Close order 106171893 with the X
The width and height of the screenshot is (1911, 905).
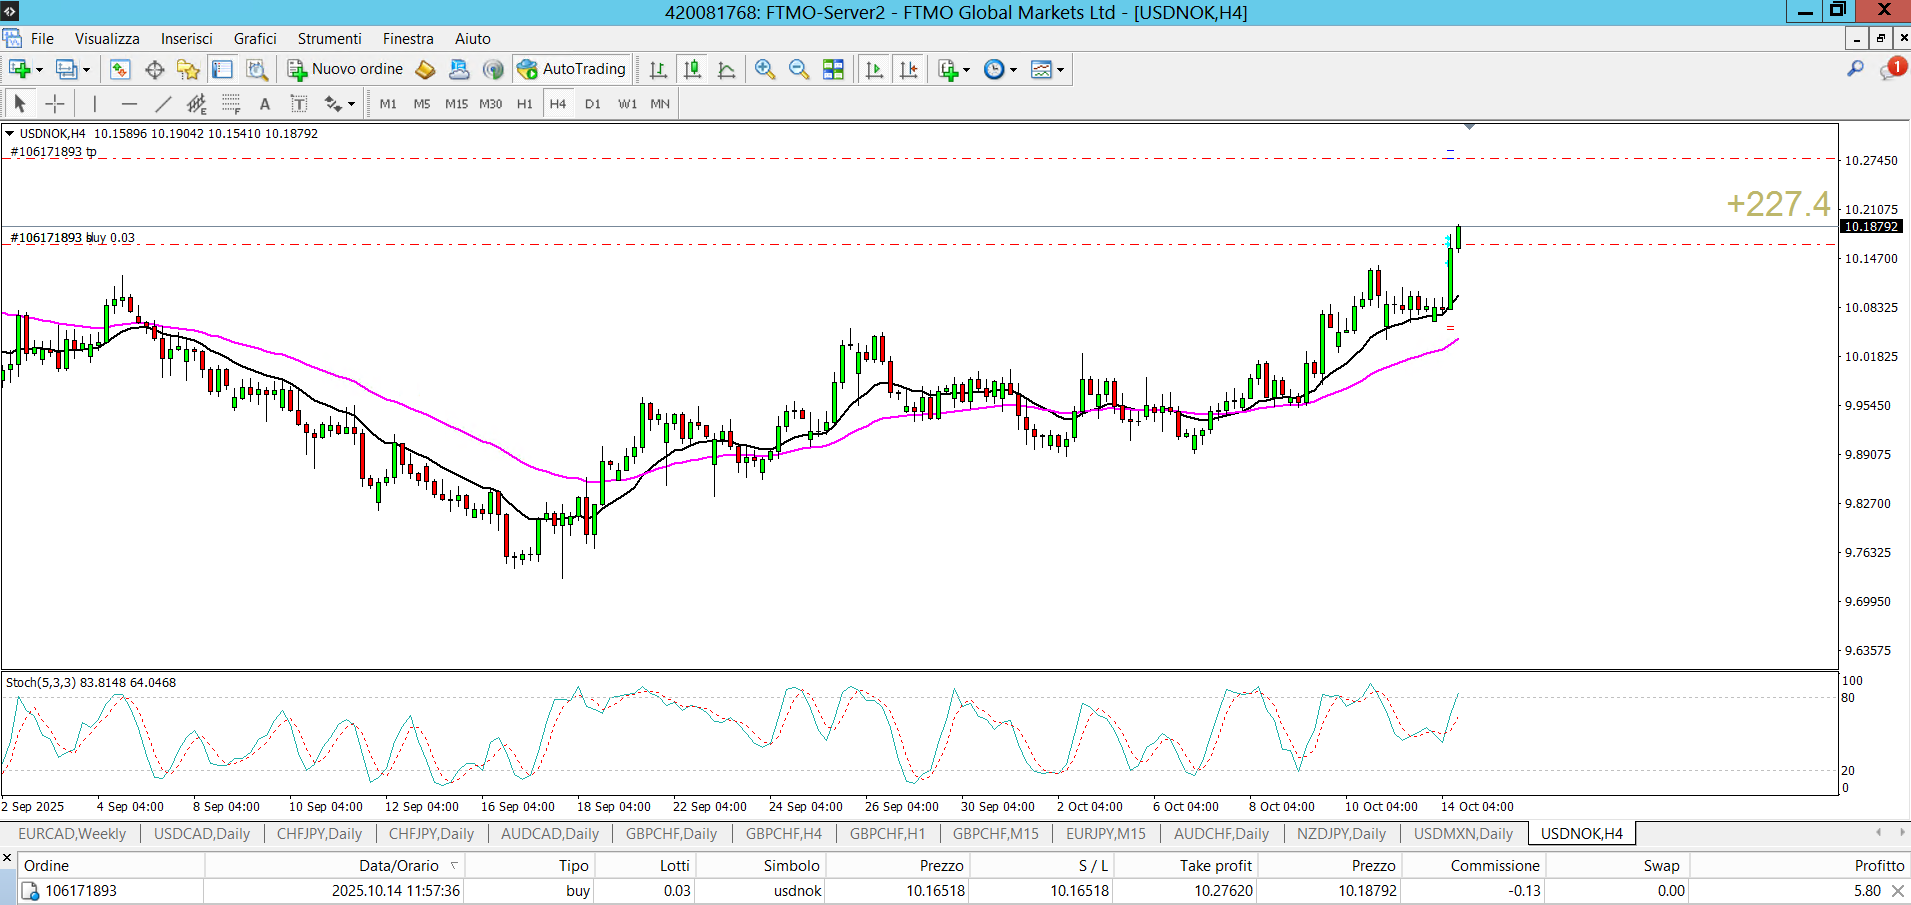tap(1897, 891)
